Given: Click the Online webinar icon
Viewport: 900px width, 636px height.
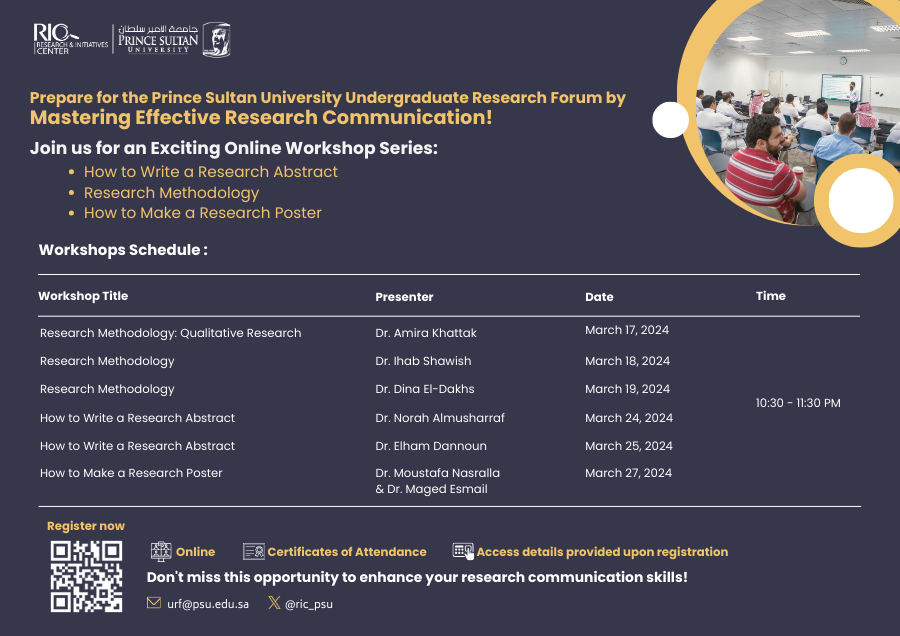Looking at the screenshot, I should tap(161, 551).
